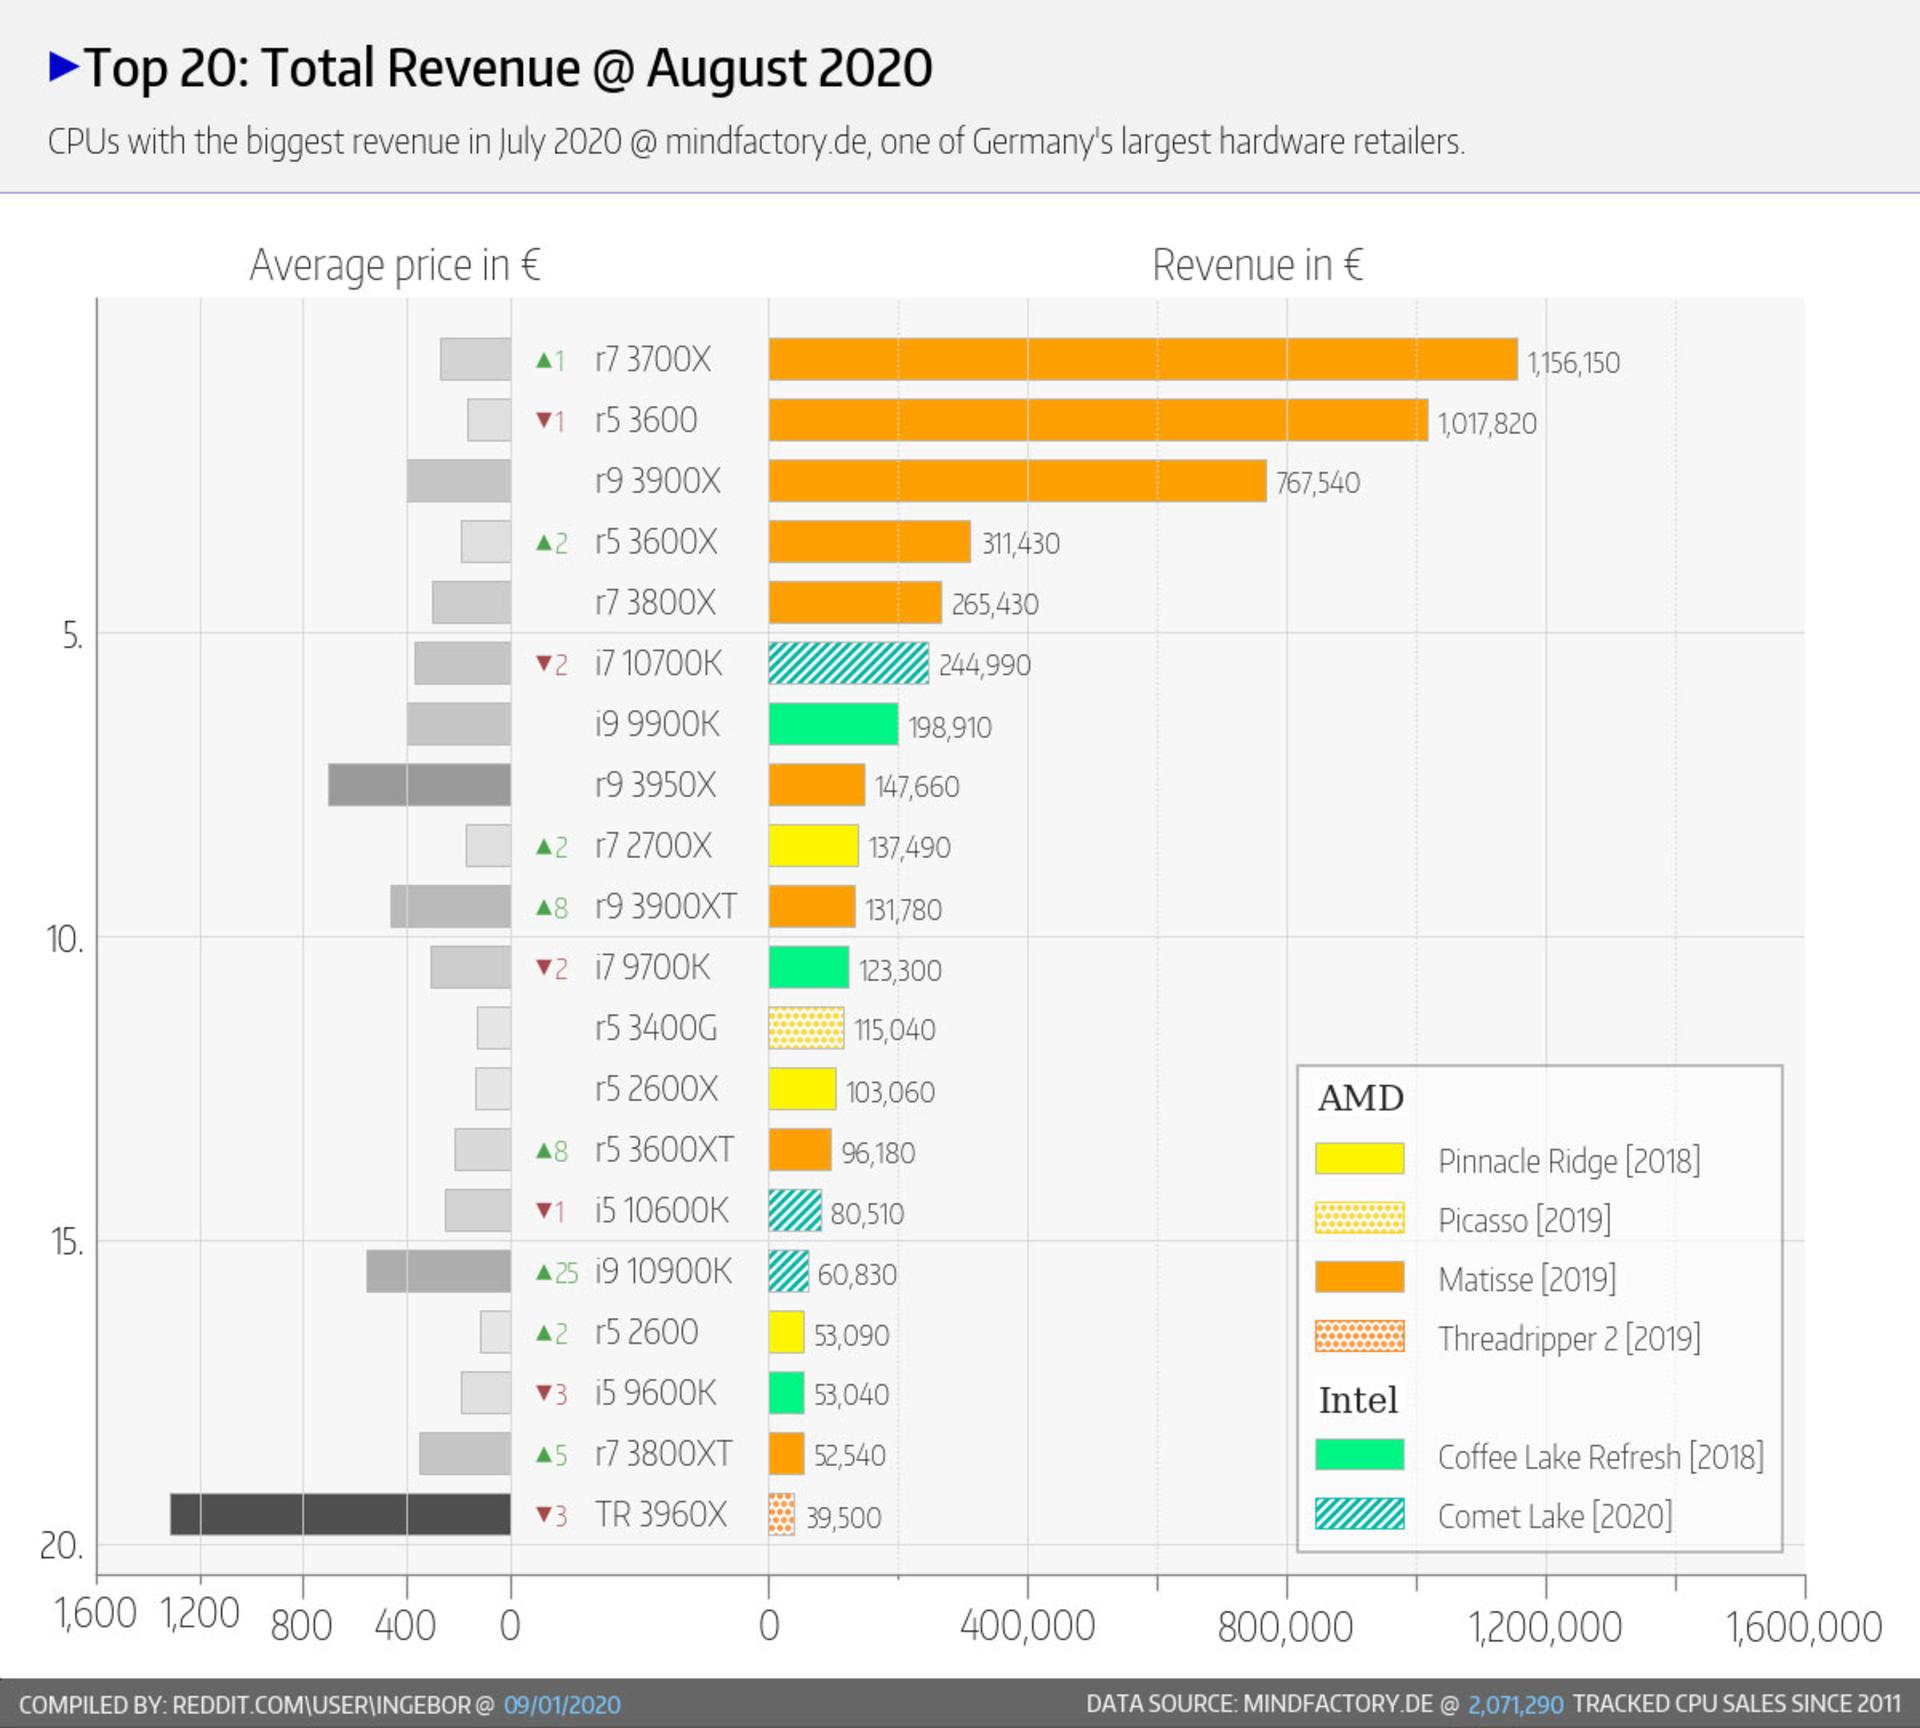Image resolution: width=1920 pixels, height=1728 pixels.
Task: Click the green up arrow beside r9 3900XT
Action: [544, 907]
